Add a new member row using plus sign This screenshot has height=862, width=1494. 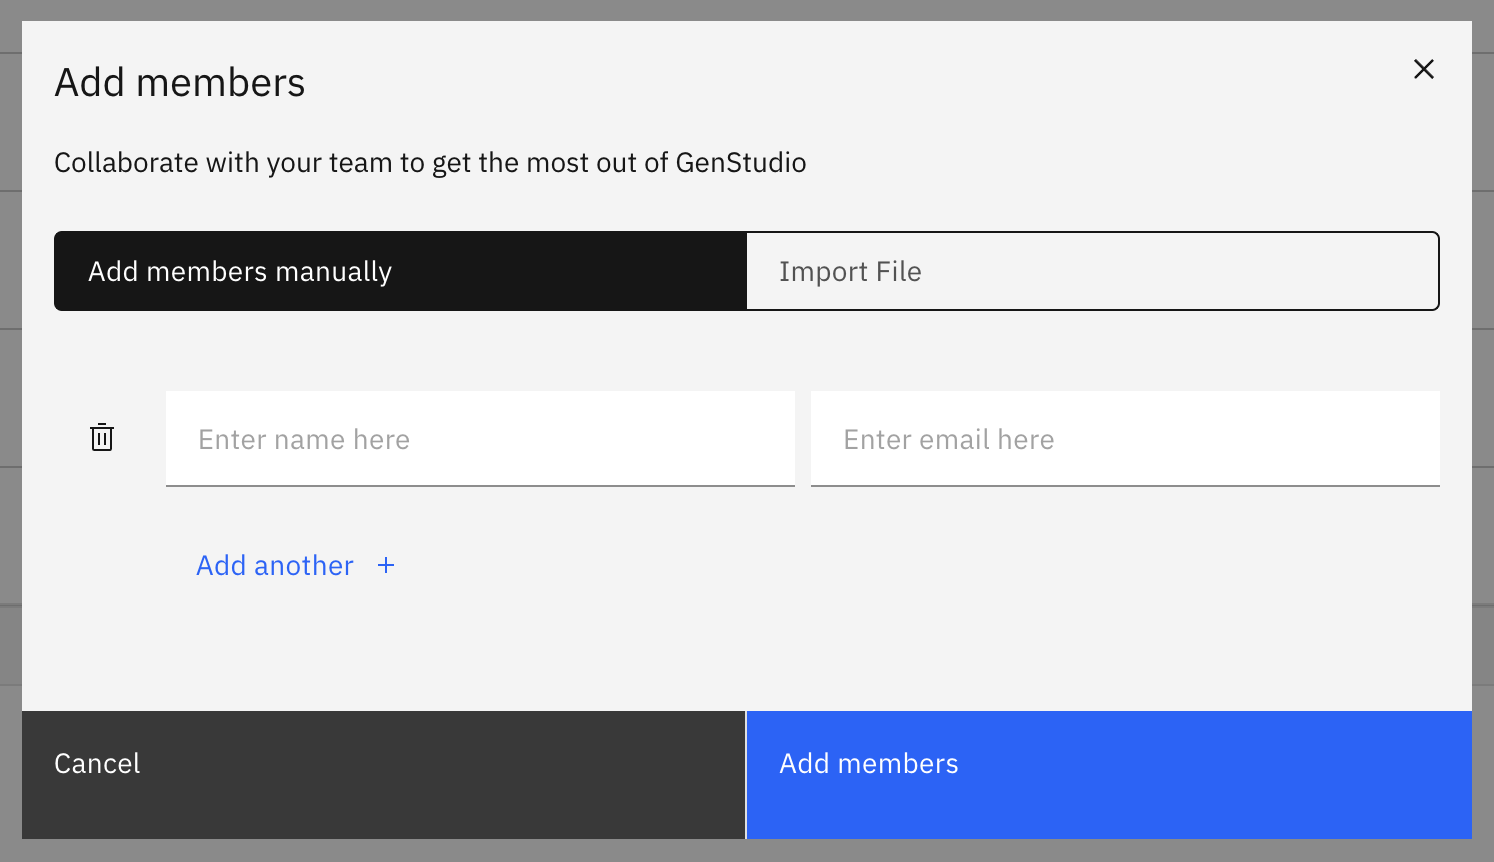tap(386, 566)
